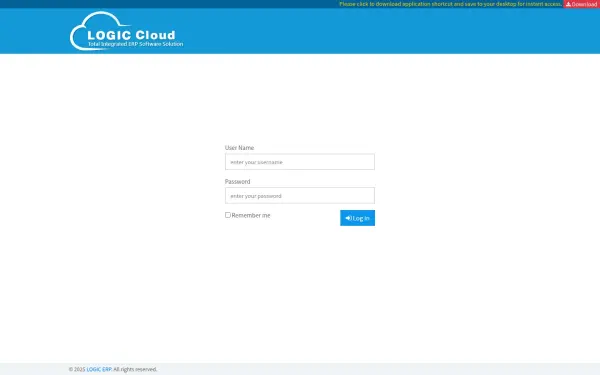The image size is (600, 375).
Task: Click the 'Password' label
Action: (x=237, y=181)
